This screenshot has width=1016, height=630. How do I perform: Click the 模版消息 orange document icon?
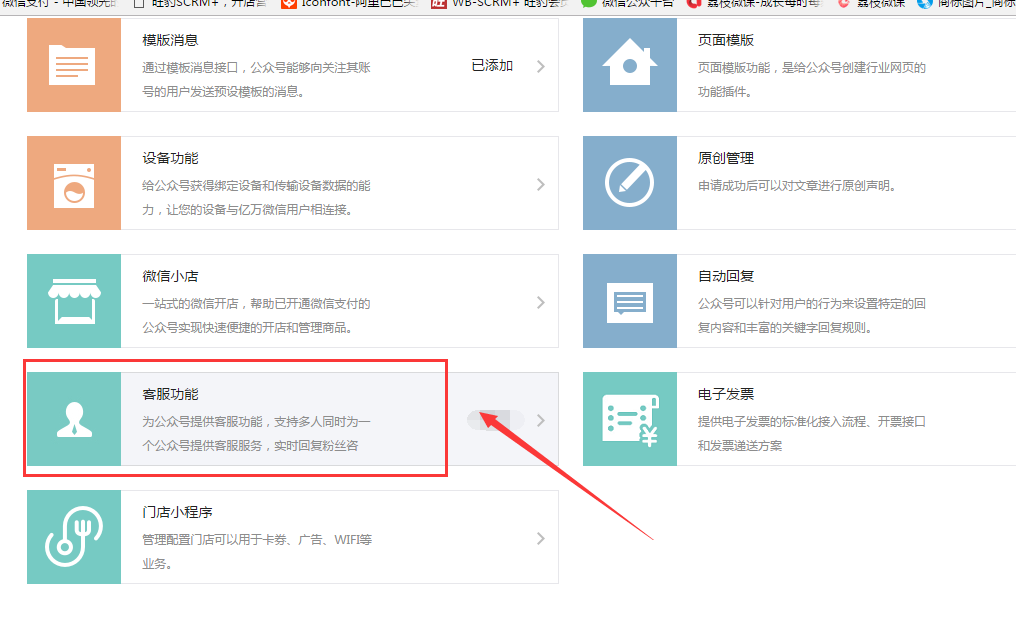tap(73, 66)
